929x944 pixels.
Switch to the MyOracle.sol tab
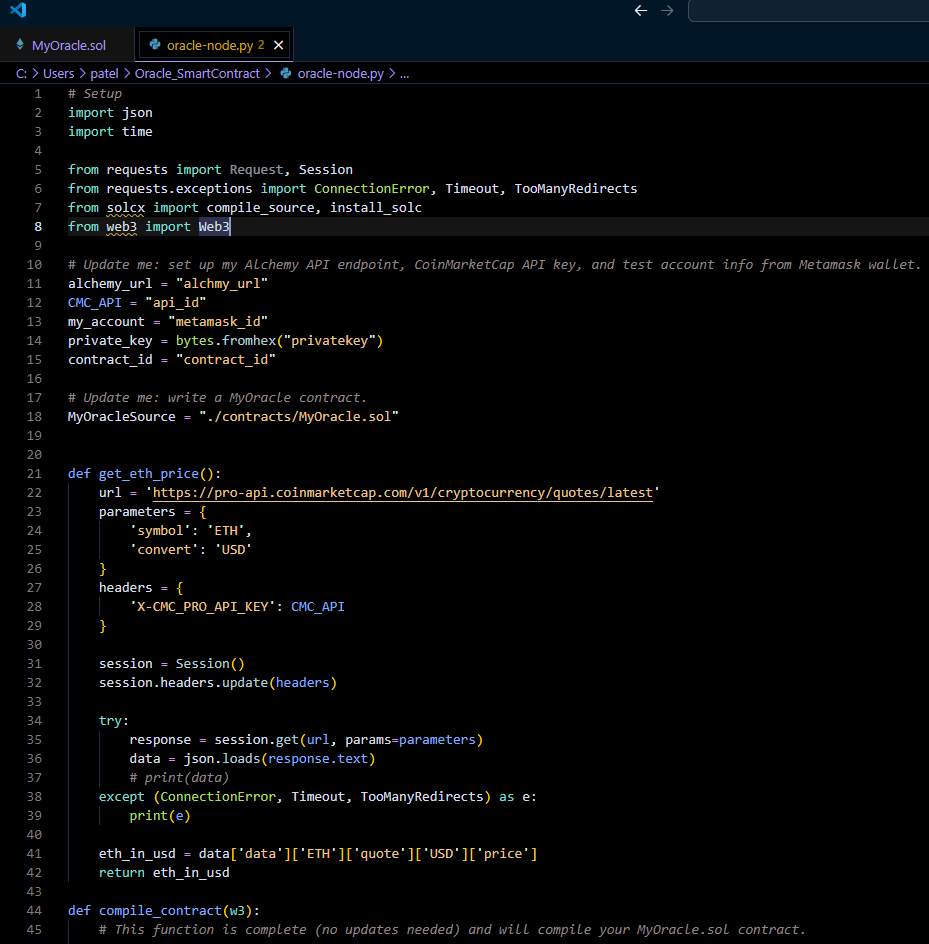(x=69, y=45)
